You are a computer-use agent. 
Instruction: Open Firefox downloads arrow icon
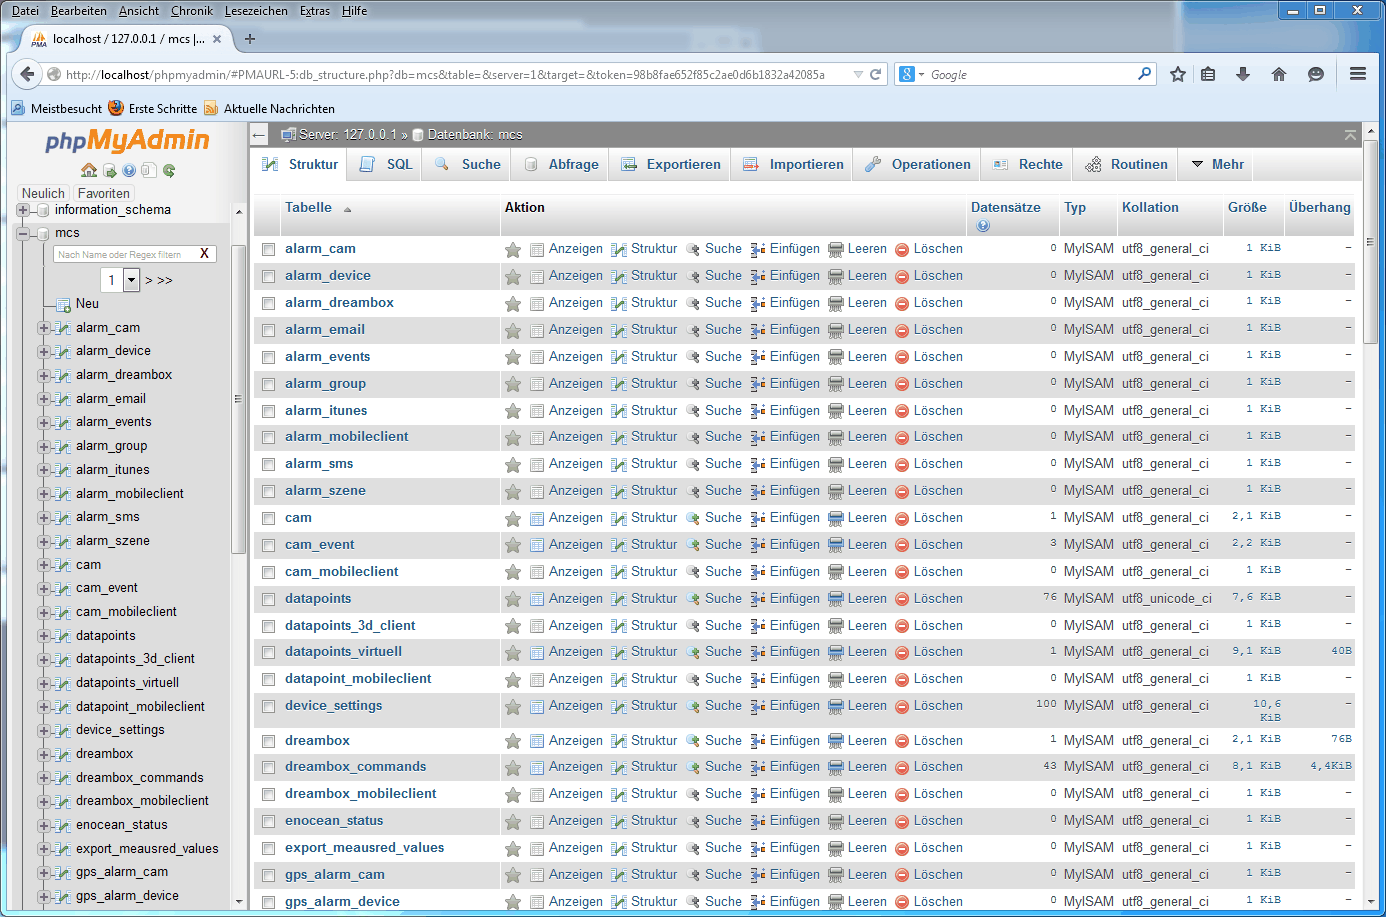pyautogui.click(x=1243, y=74)
